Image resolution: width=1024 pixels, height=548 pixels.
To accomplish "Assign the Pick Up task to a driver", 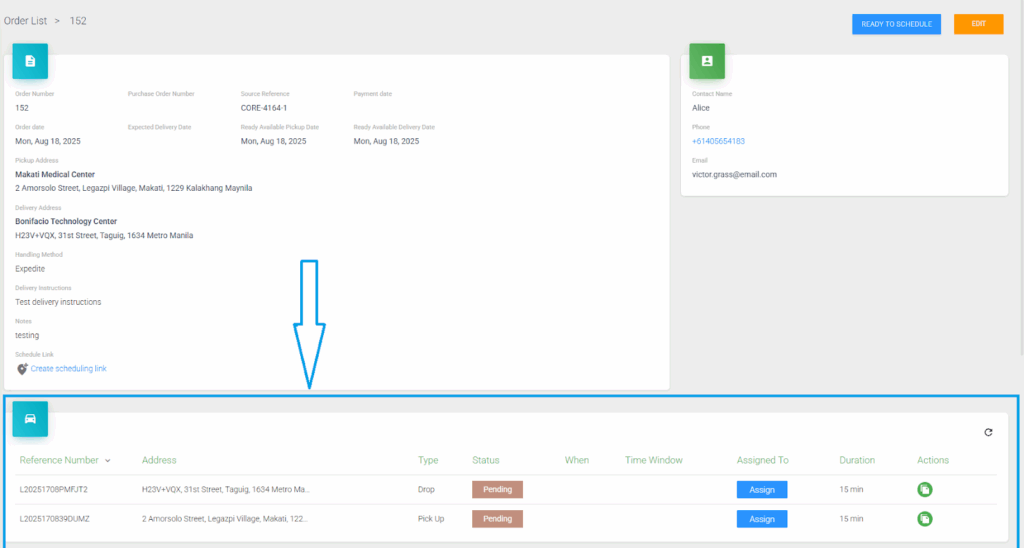I will 761,519.
